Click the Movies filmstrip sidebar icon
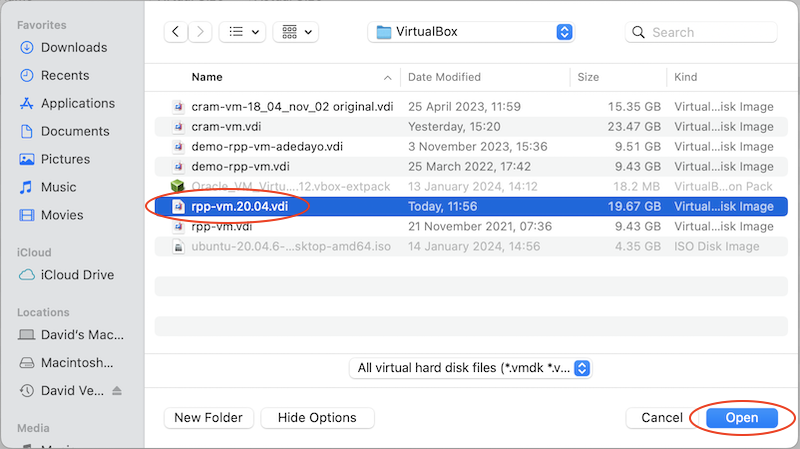The image size is (800, 449). coord(27,215)
